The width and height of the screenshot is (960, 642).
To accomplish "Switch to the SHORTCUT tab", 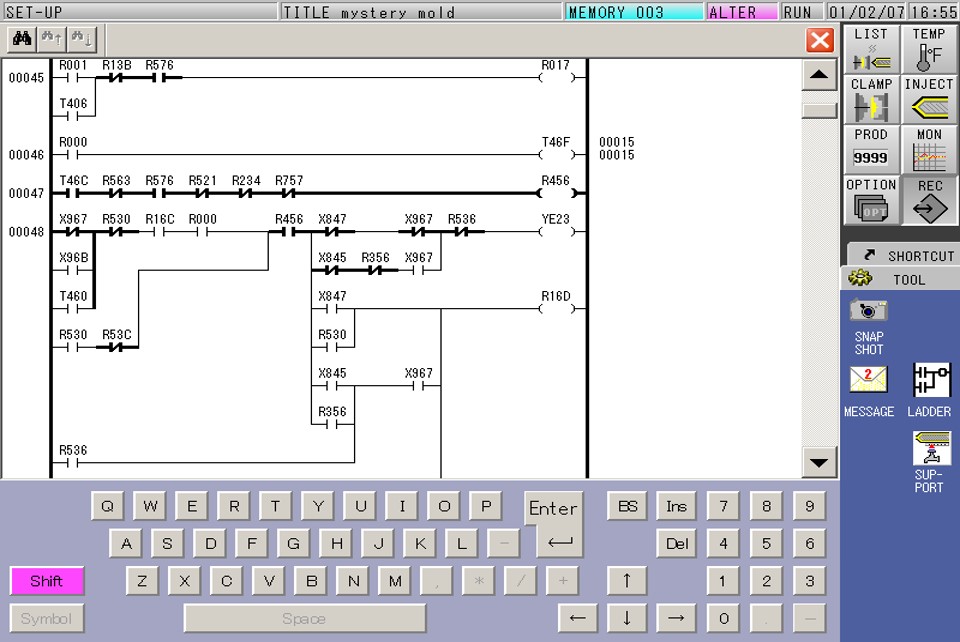I will [x=900, y=255].
